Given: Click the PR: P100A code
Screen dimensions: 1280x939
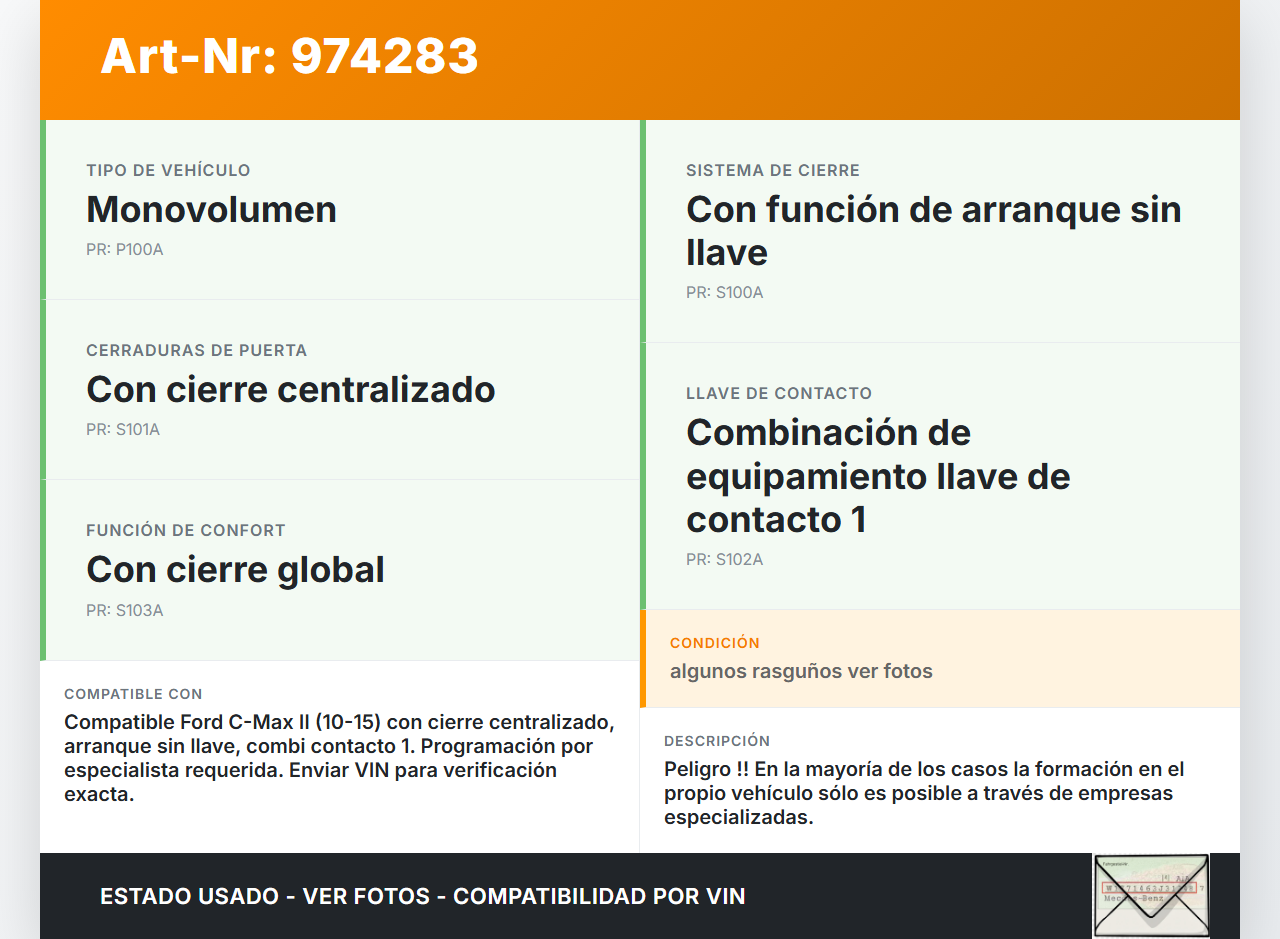Looking at the screenshot, I should tap(124, 250).
